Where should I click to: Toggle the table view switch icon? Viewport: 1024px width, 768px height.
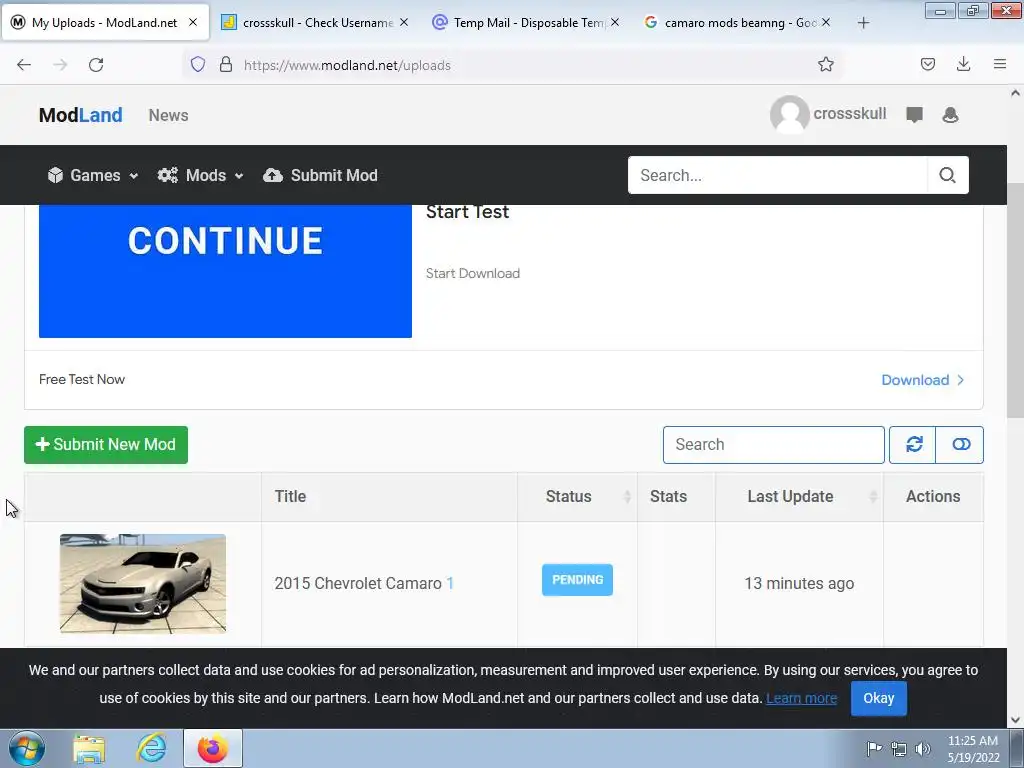click(960, 445)
